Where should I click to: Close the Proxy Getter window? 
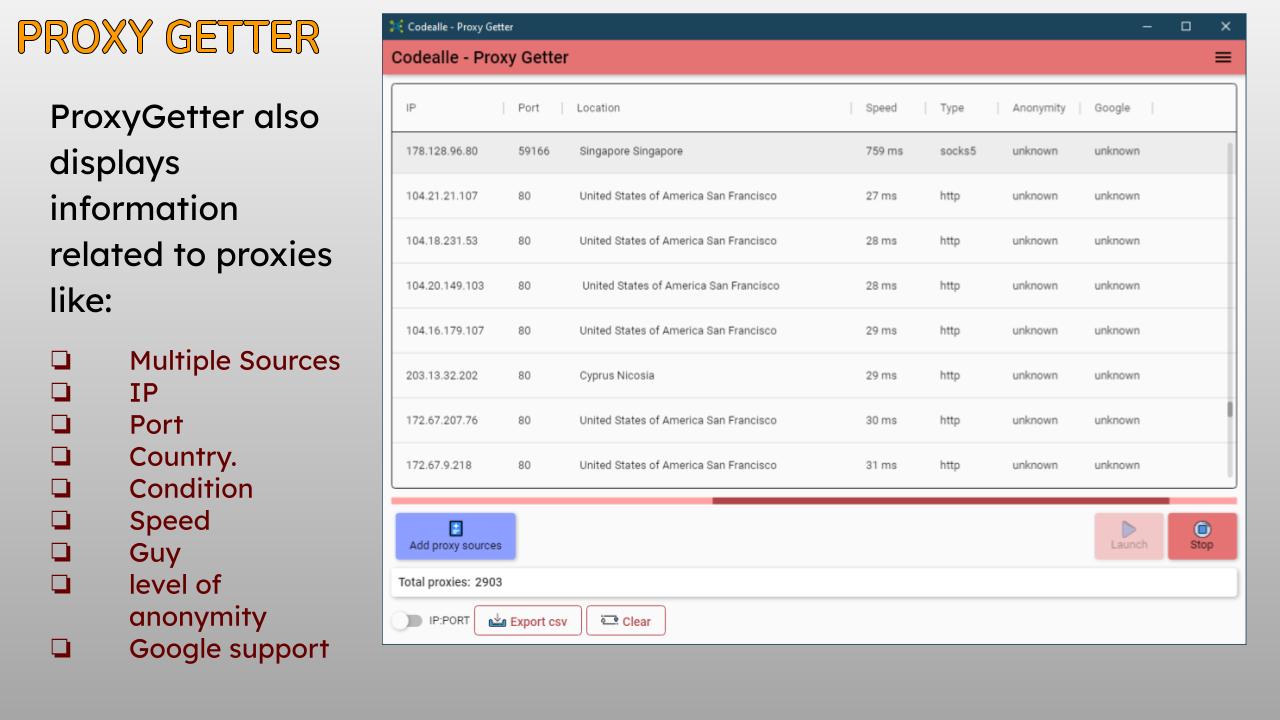[x=1226, y=26]
